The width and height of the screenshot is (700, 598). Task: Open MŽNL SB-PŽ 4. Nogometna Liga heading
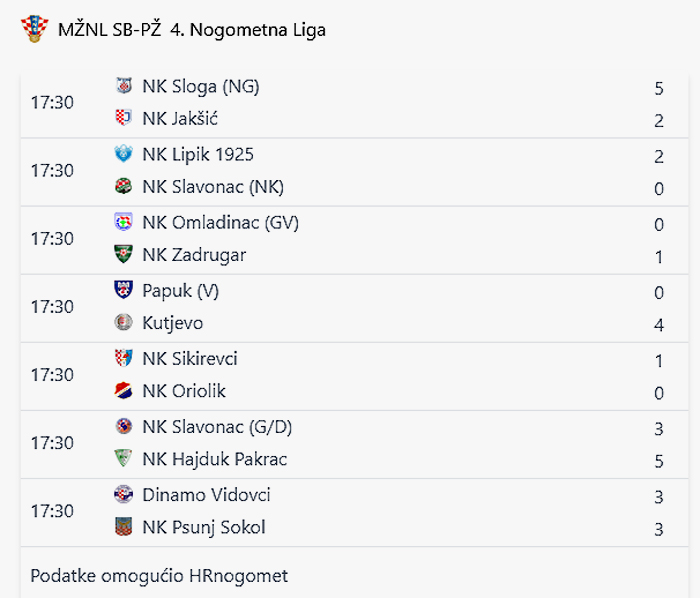(192, 30)
